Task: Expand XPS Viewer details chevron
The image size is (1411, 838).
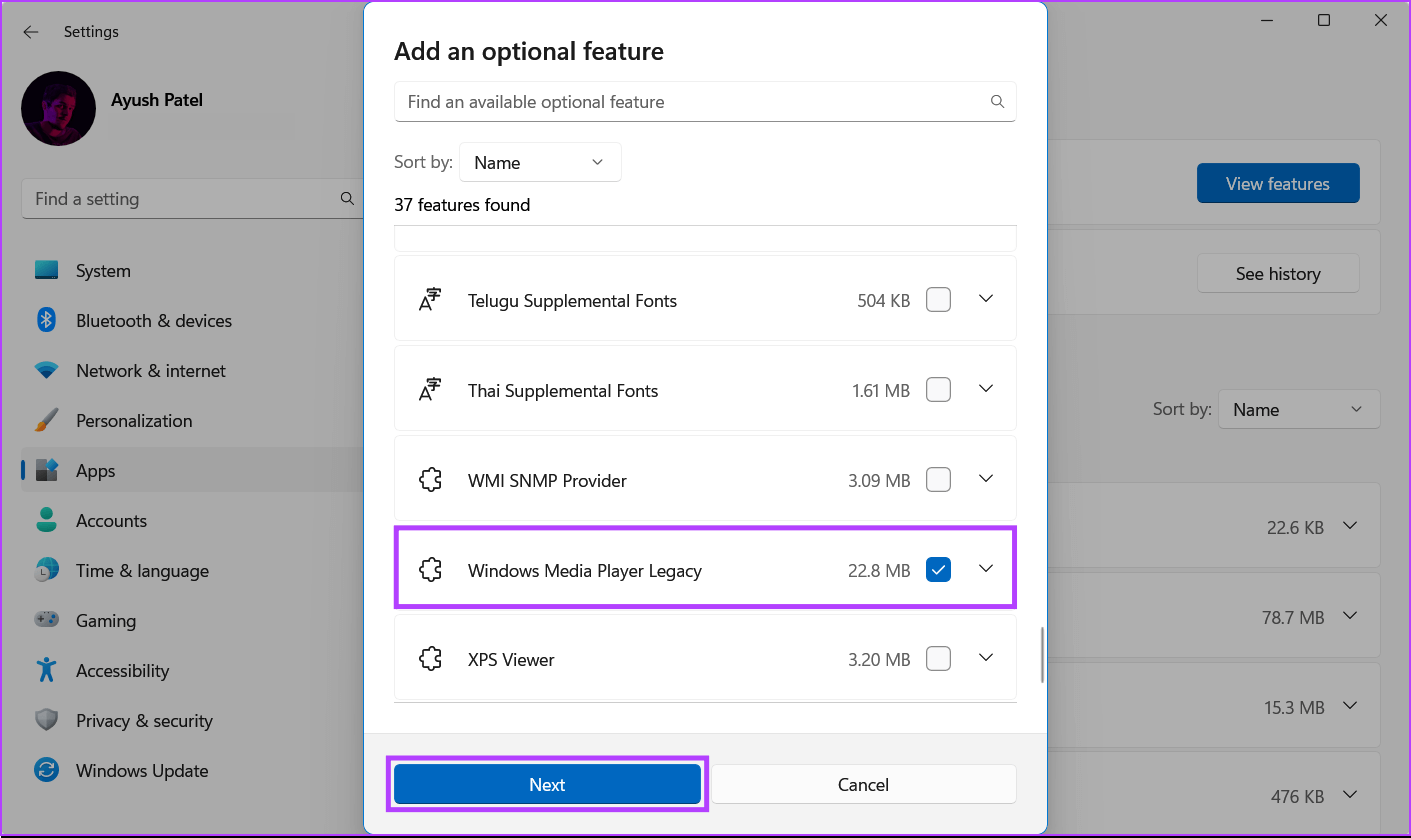Action: click(986, 658)
